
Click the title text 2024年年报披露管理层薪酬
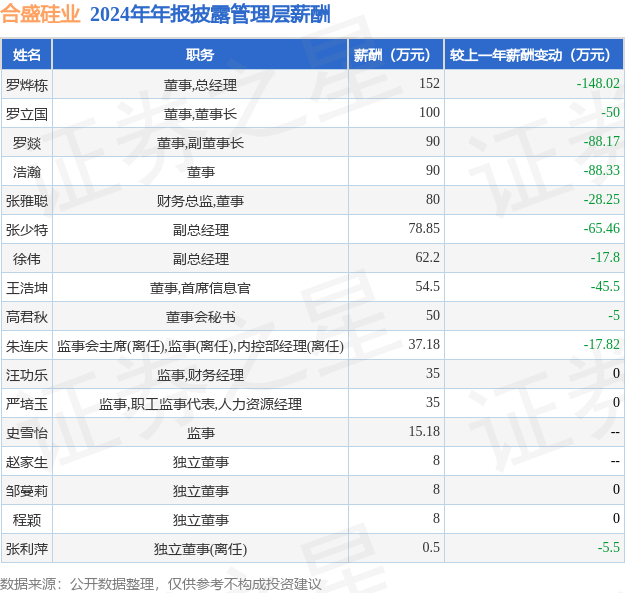tap(210, 15)
